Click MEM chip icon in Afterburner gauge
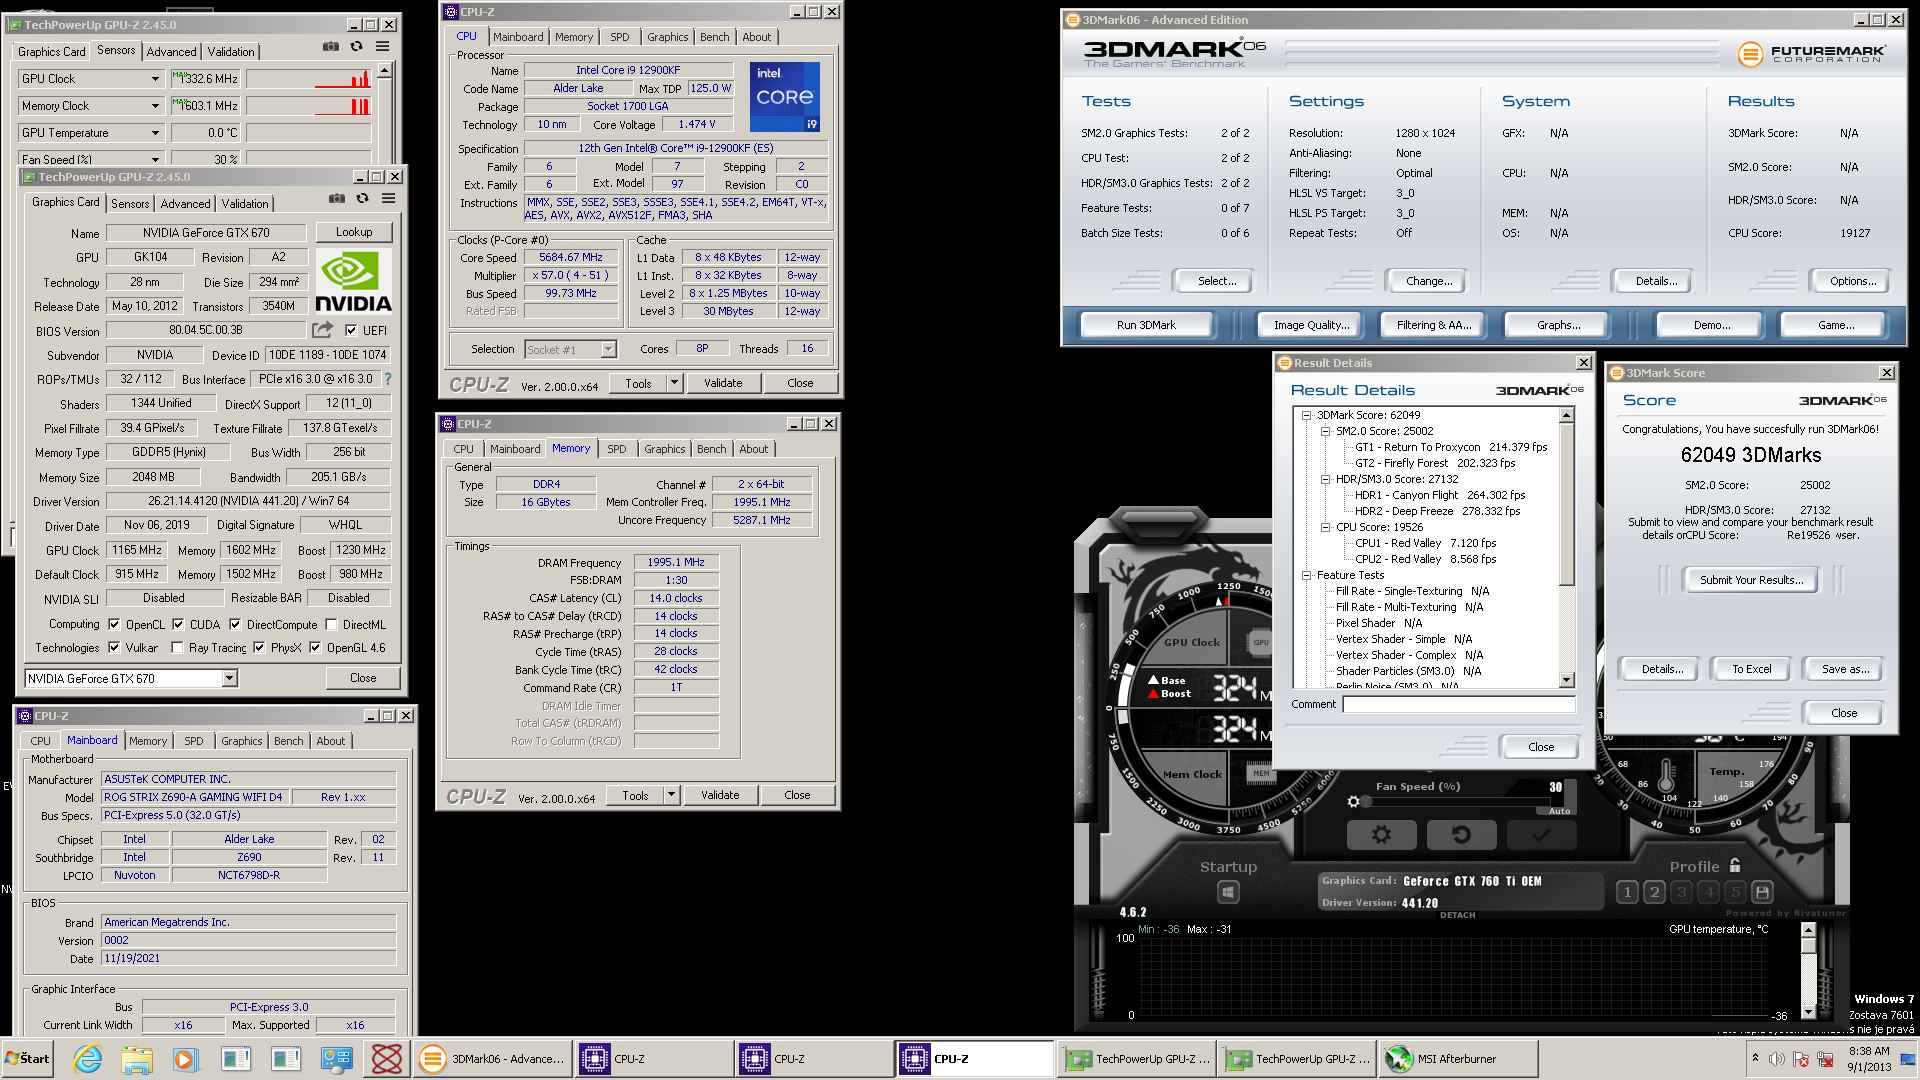The height and width of the screenshot is (1080, 1920). click(1261, 773)
